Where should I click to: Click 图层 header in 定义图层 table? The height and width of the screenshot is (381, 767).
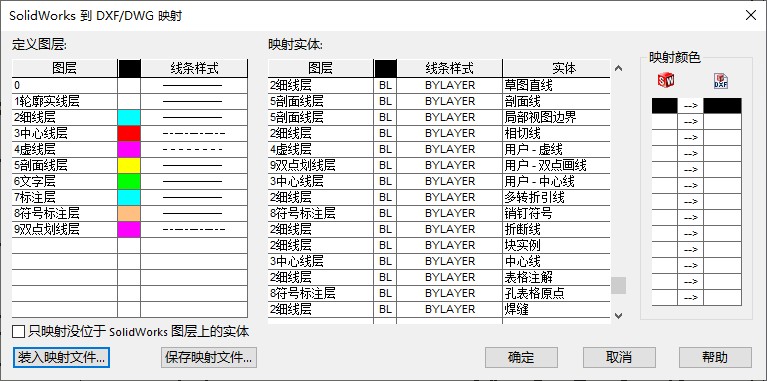[65, 68]
